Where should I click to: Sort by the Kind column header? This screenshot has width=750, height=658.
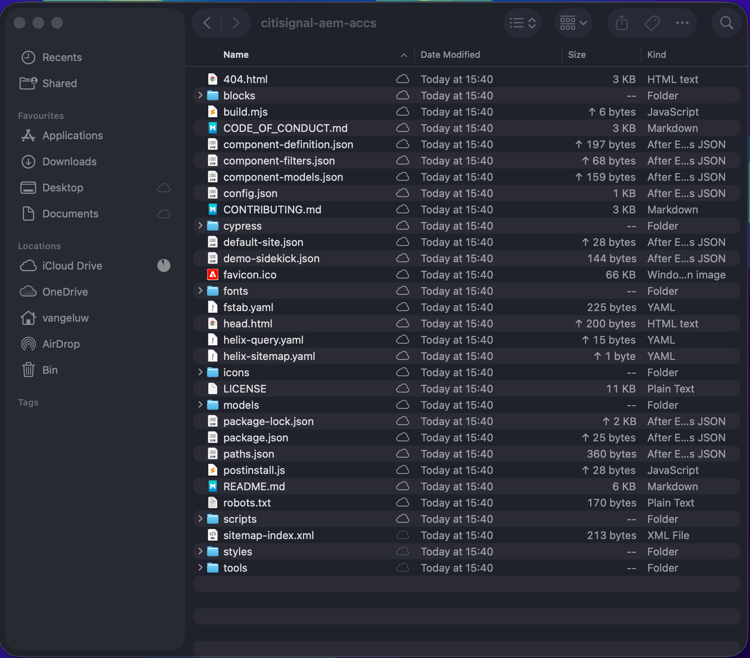656,55
